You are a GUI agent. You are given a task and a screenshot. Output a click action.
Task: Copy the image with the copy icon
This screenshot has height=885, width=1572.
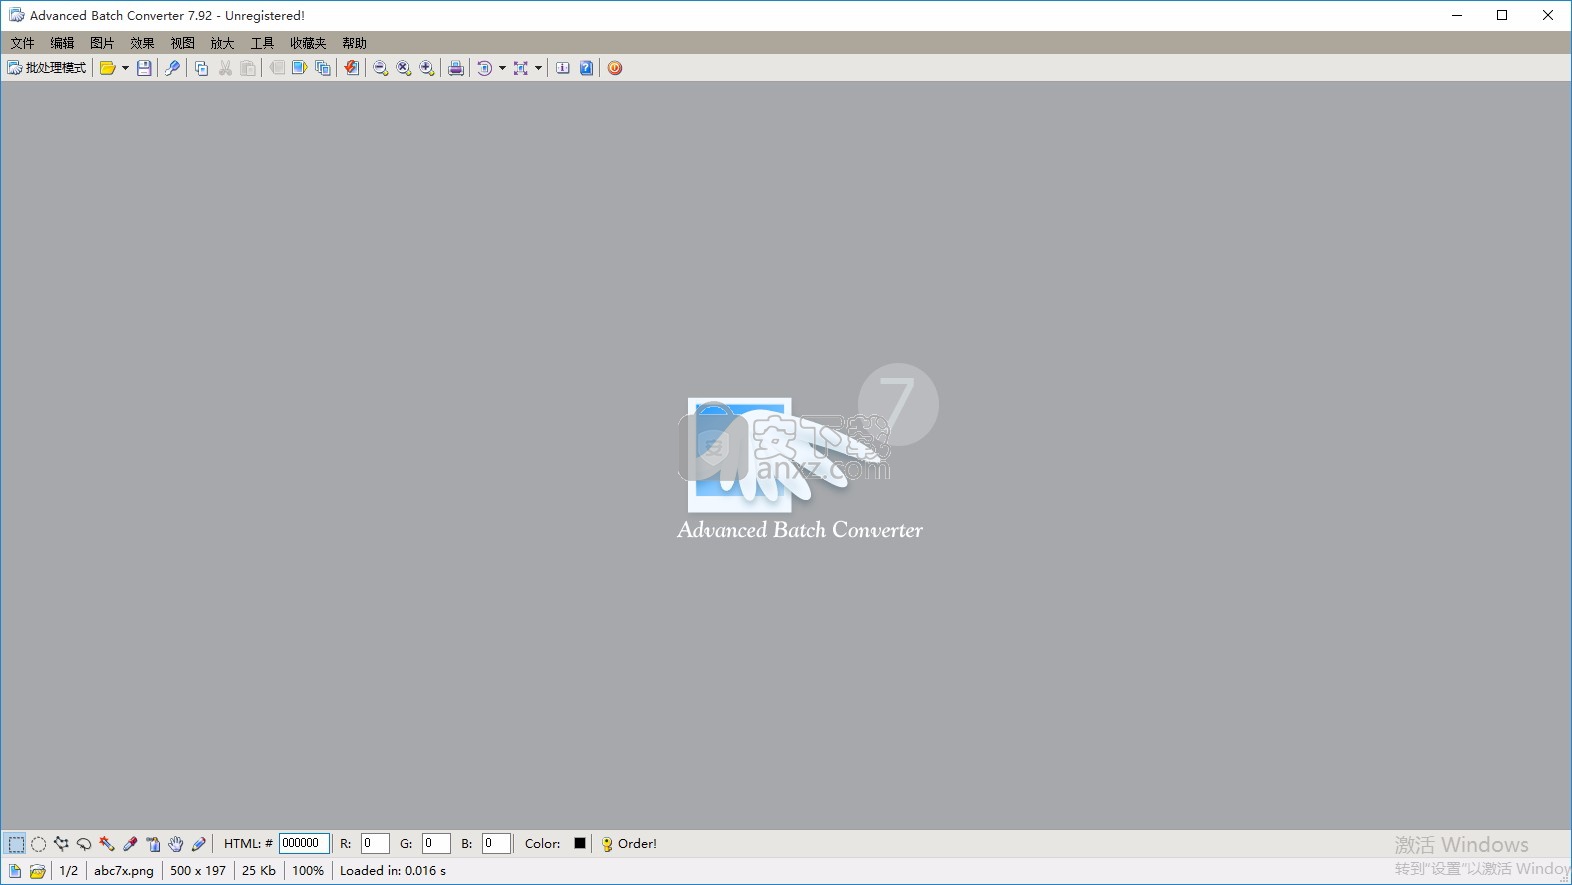click(x=201, y=68)
